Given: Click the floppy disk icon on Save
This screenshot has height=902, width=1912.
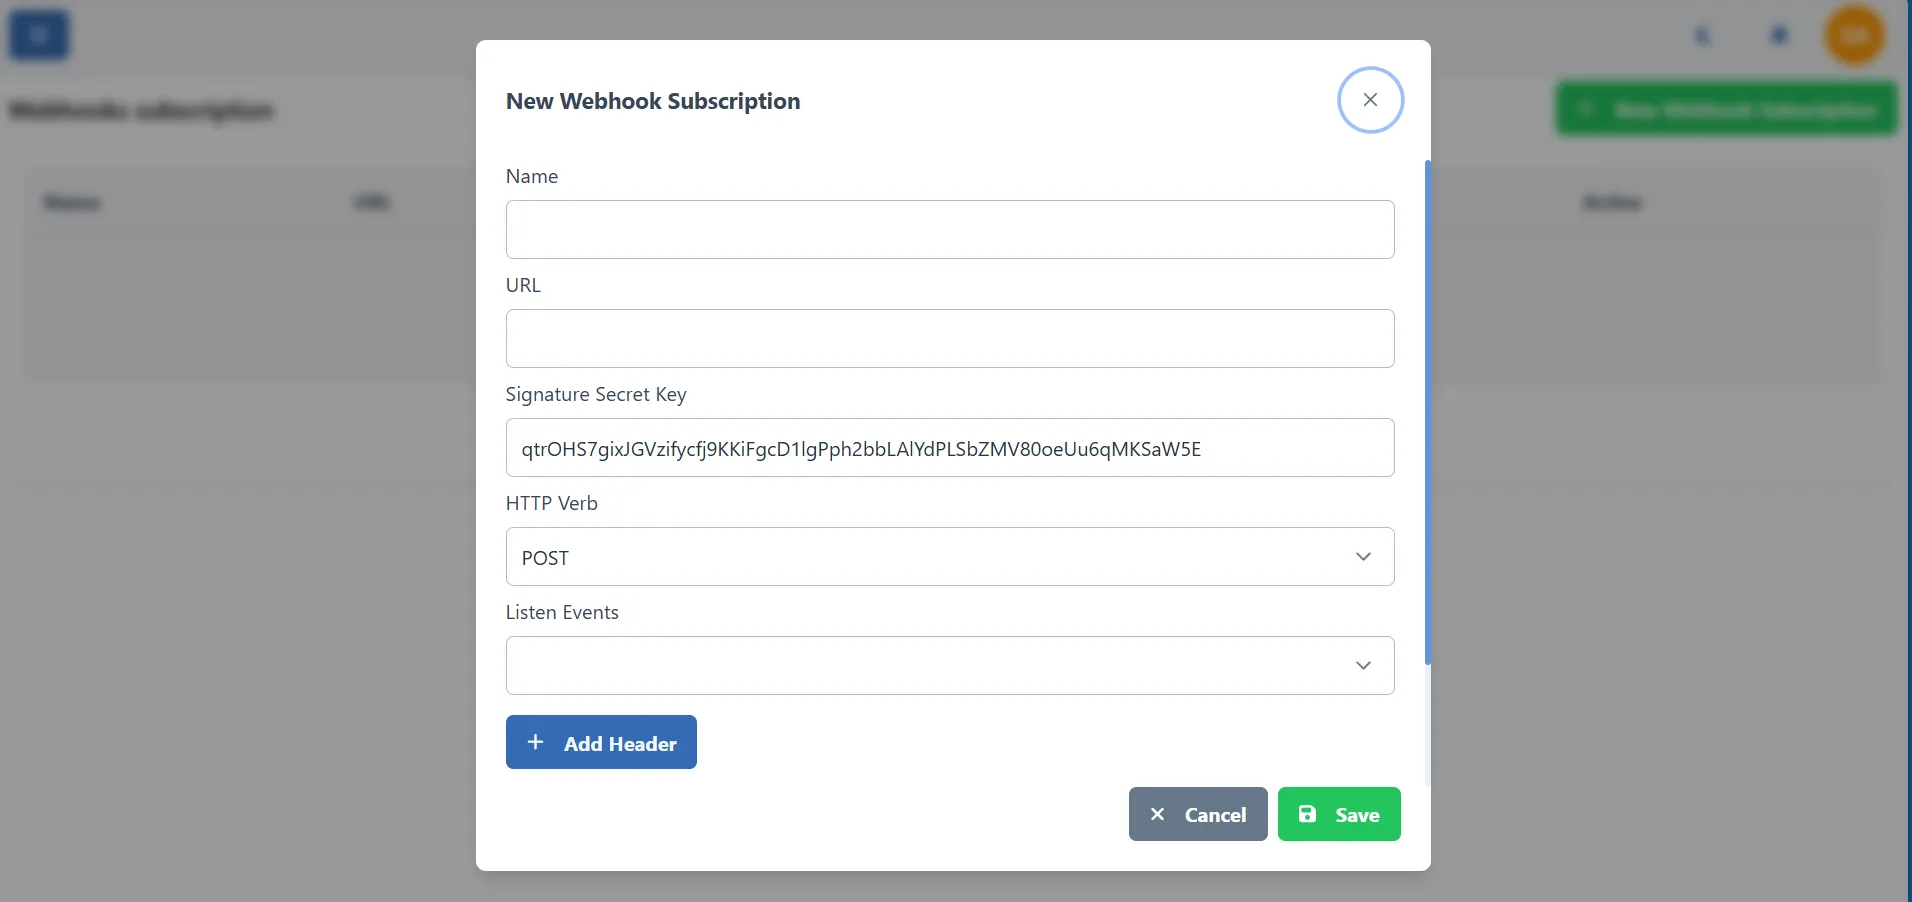Looking at the screenshot, I should (1308, 813).
